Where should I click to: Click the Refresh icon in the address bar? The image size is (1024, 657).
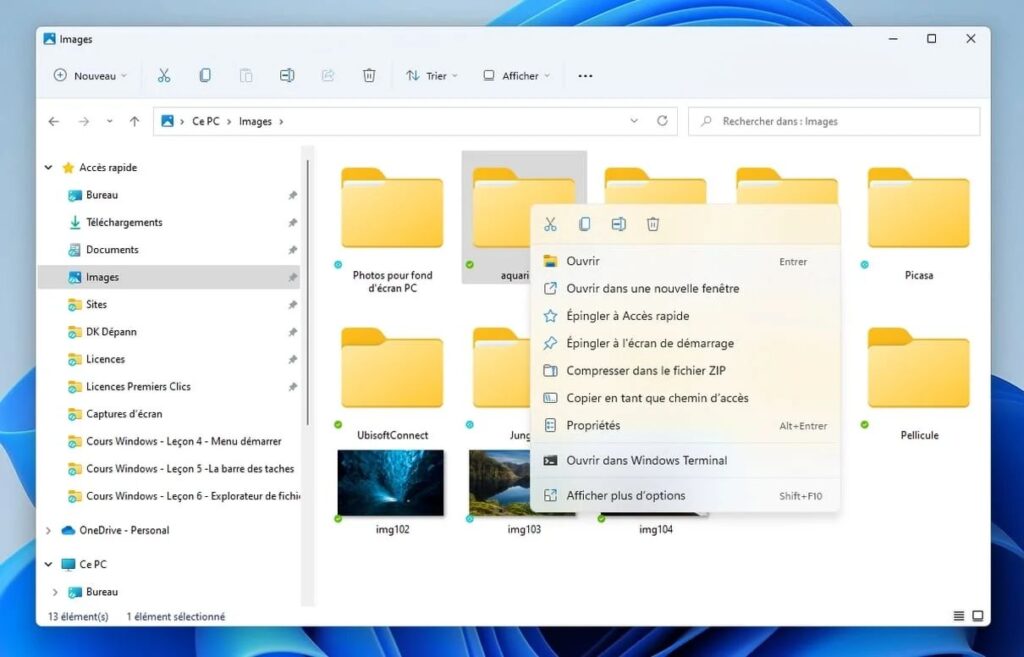[662, 121]
